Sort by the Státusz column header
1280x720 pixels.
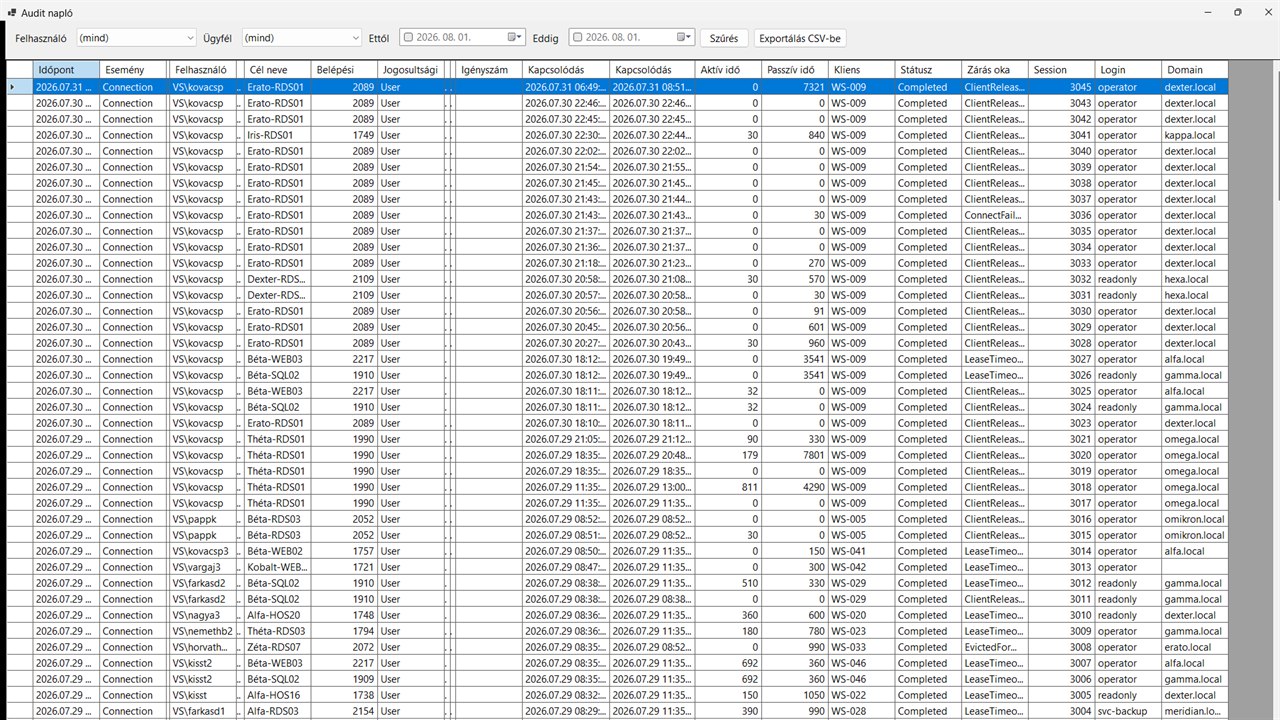point(928,70)
